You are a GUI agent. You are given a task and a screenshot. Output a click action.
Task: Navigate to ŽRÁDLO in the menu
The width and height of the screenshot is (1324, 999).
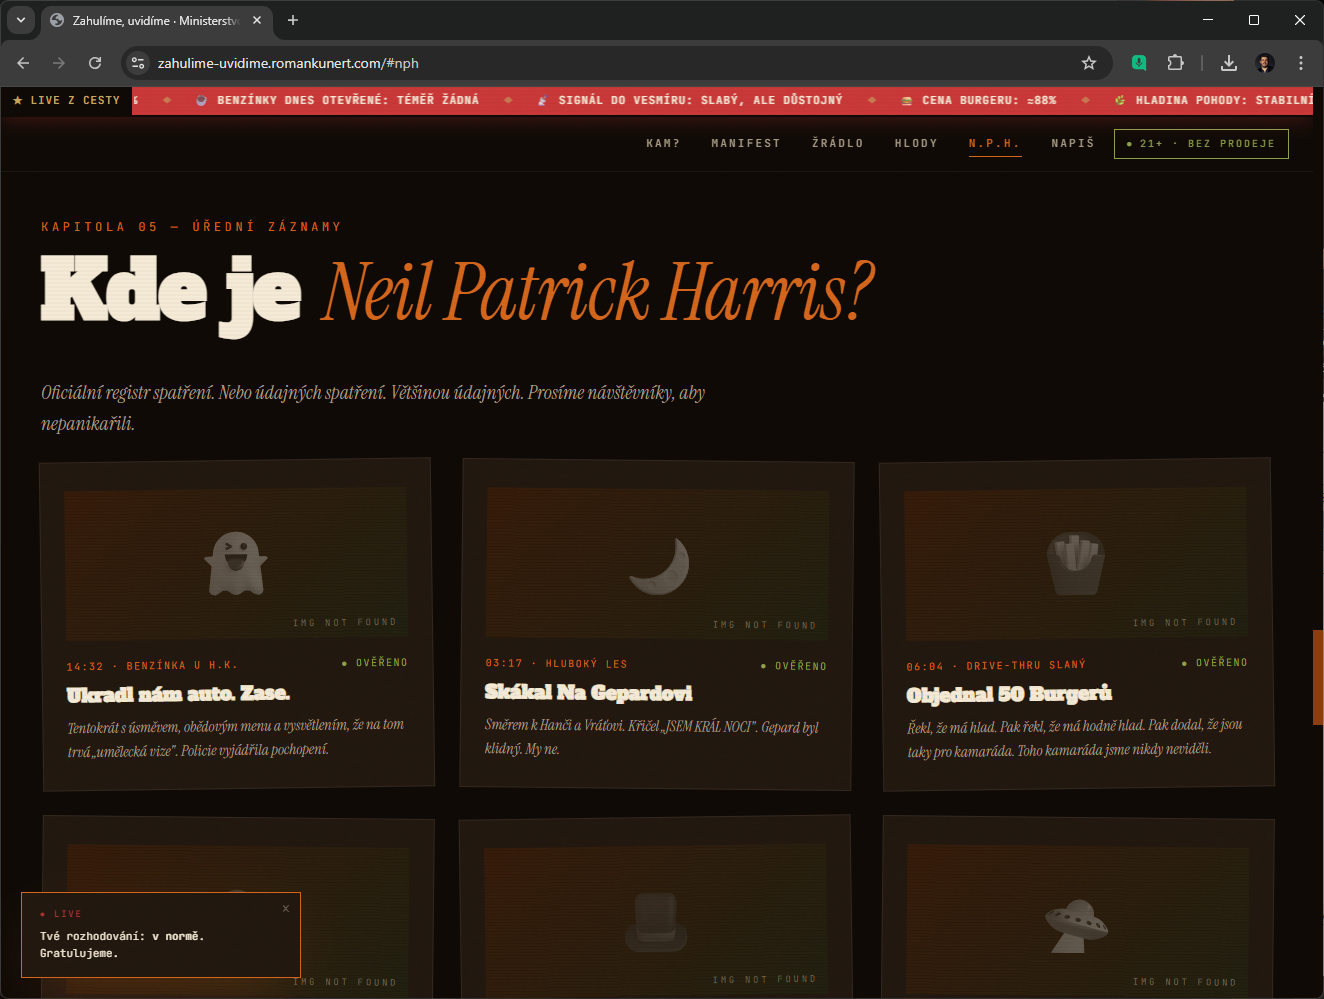(x=837, y=144)
